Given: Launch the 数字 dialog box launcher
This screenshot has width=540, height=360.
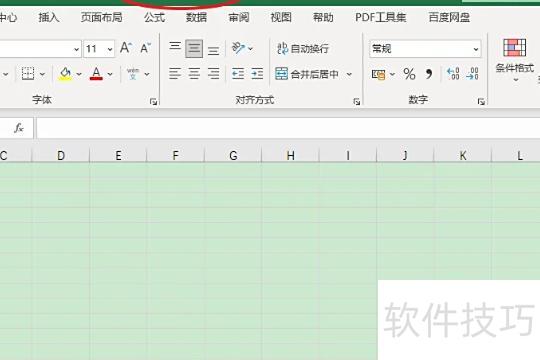Looking at the screenshot, I should tap(481, 101).
